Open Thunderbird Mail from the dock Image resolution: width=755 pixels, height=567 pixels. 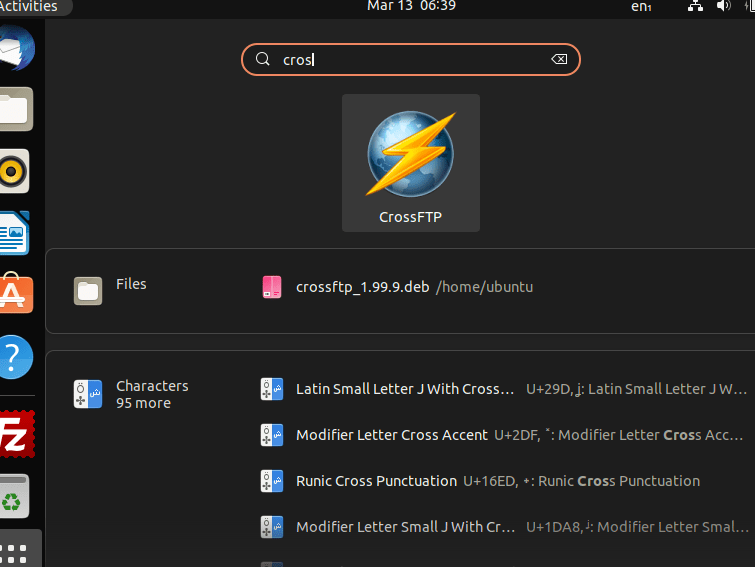pyautogui.click(x=16, y=48)
